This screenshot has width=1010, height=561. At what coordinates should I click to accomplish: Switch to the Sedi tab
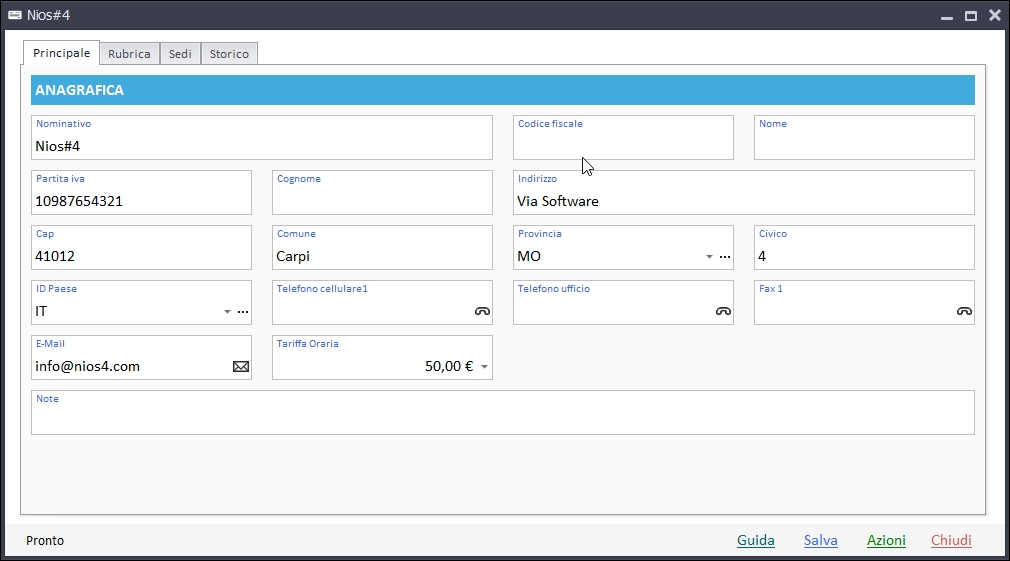[180, 54]
